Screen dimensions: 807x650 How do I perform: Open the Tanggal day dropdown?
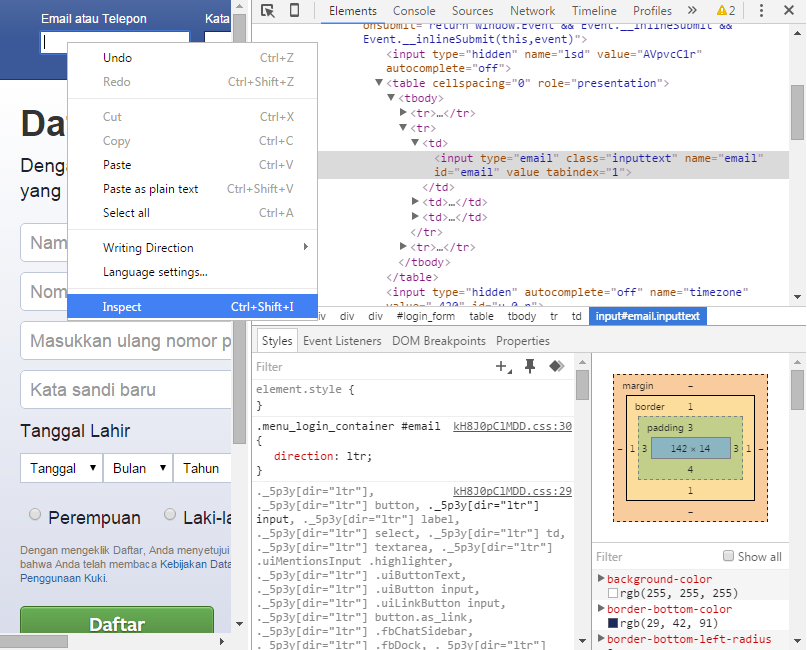point(62,468)
